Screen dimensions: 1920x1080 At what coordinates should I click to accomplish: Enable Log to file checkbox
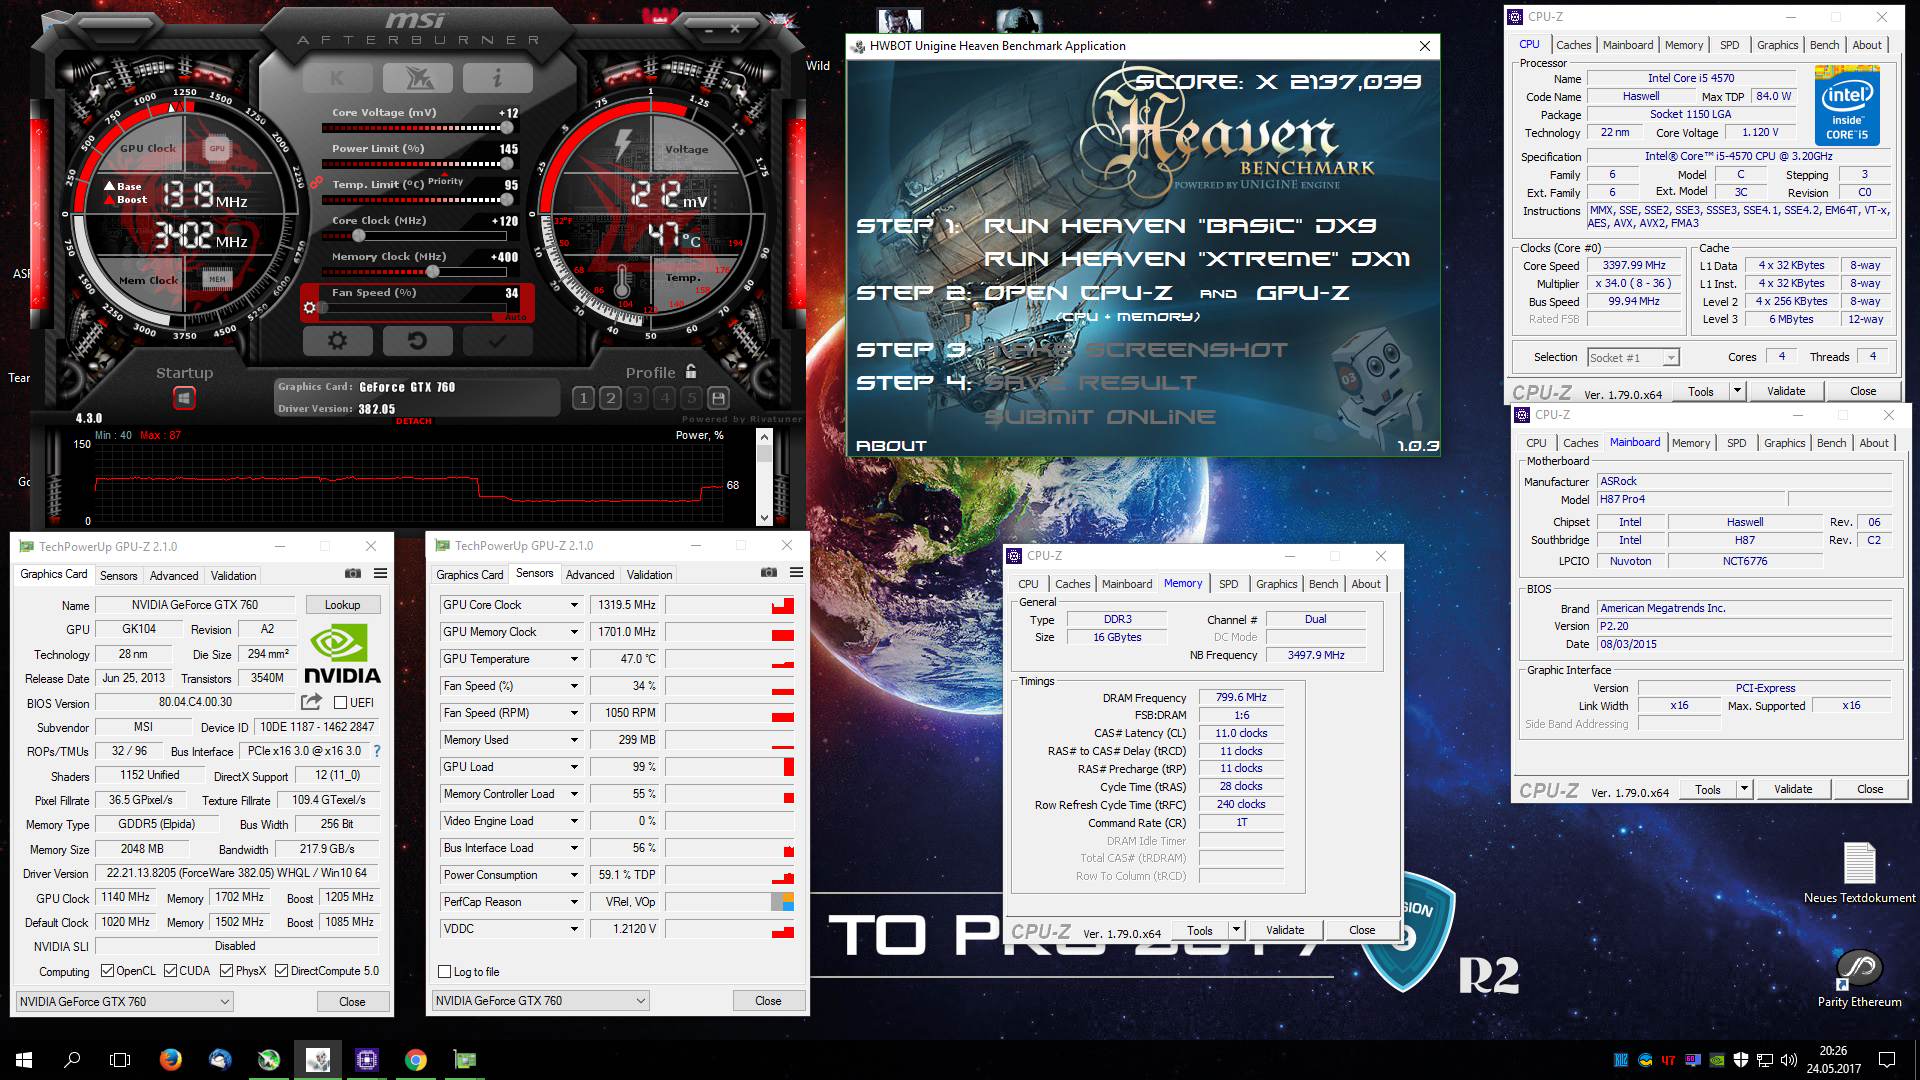445,972
